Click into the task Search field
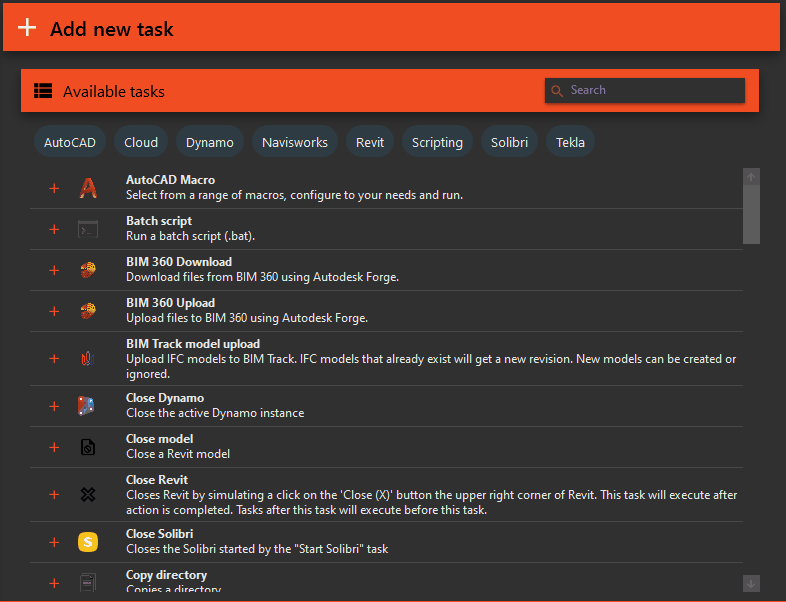Image resolution: width=786 pixels, height=602 pixels. click(652, 90)
